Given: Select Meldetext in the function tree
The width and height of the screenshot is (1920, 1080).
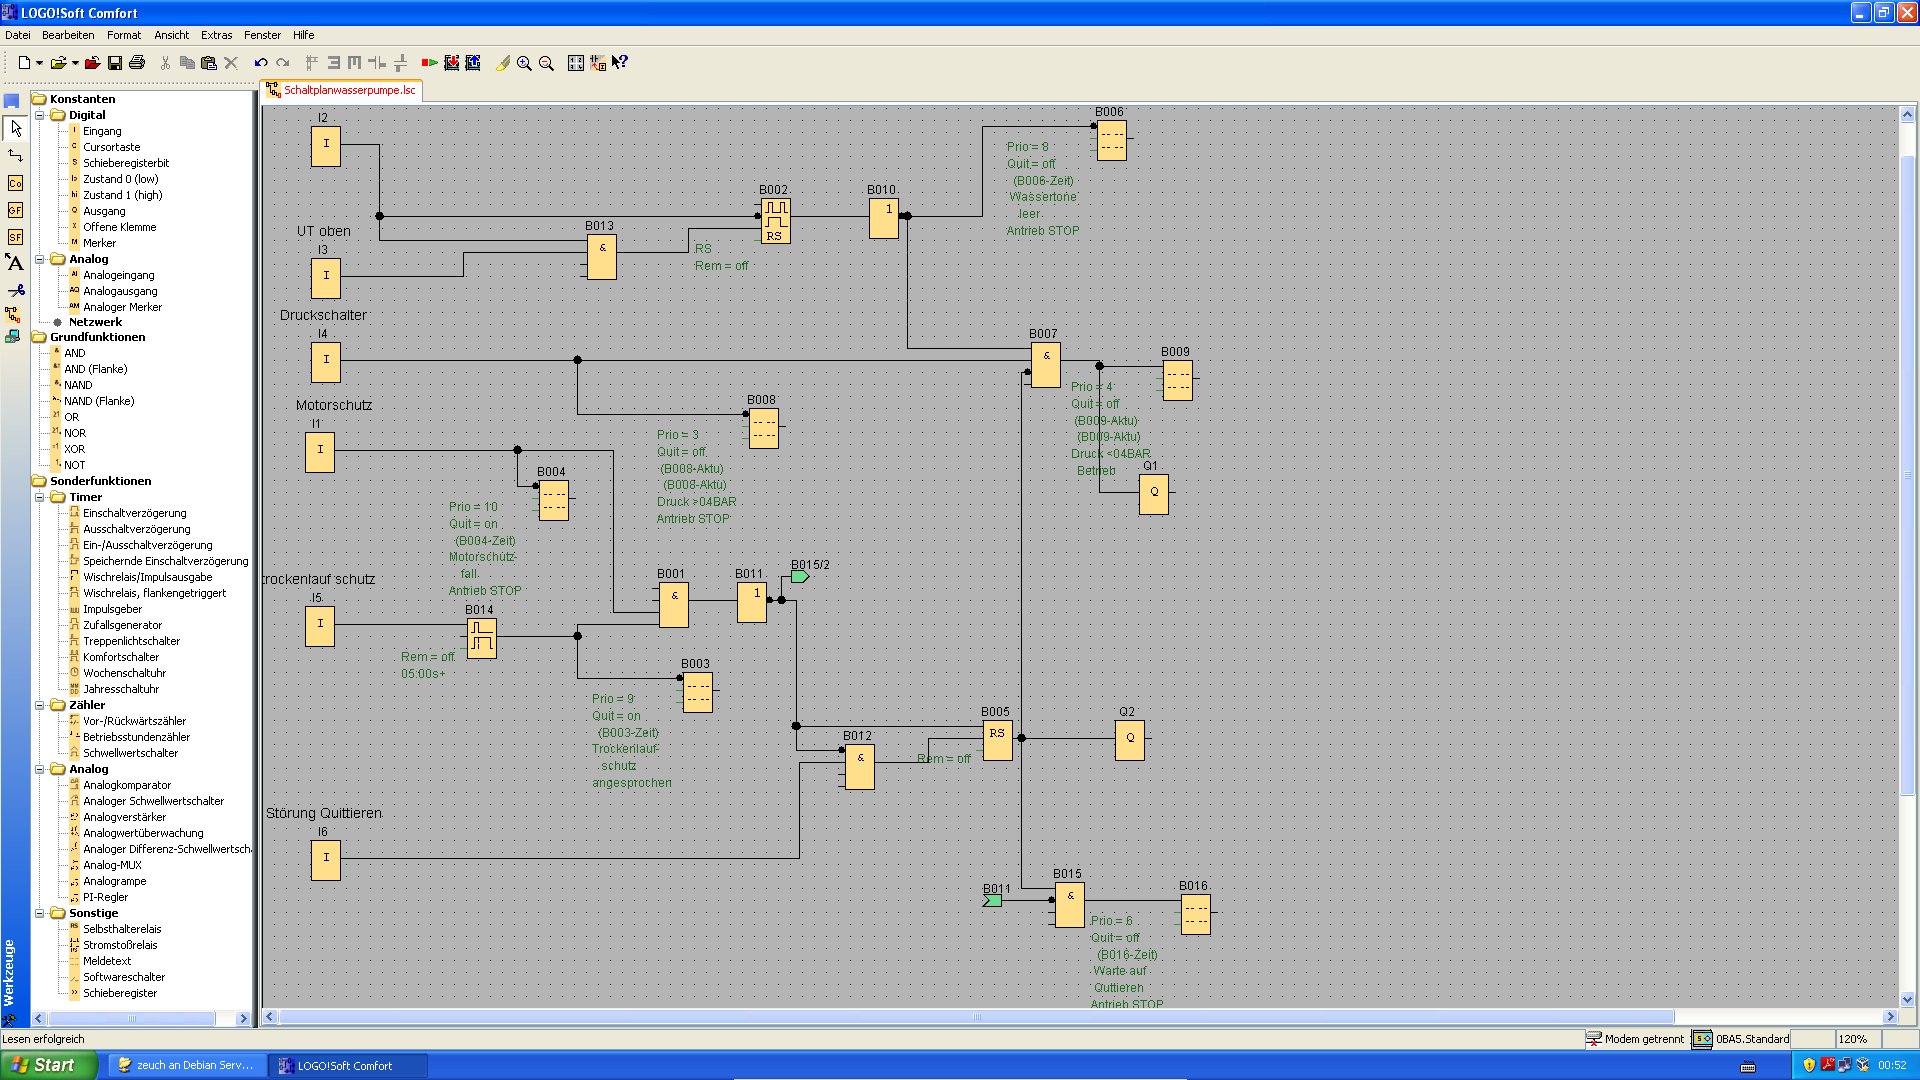Looking at the screenshot, I should [107, 961].
